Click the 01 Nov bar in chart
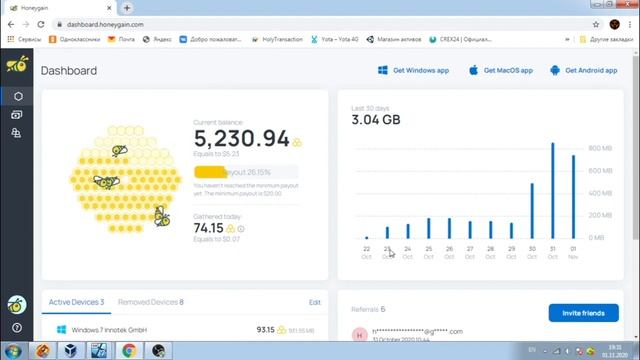The image size is (640, 360). pos(573,197)
